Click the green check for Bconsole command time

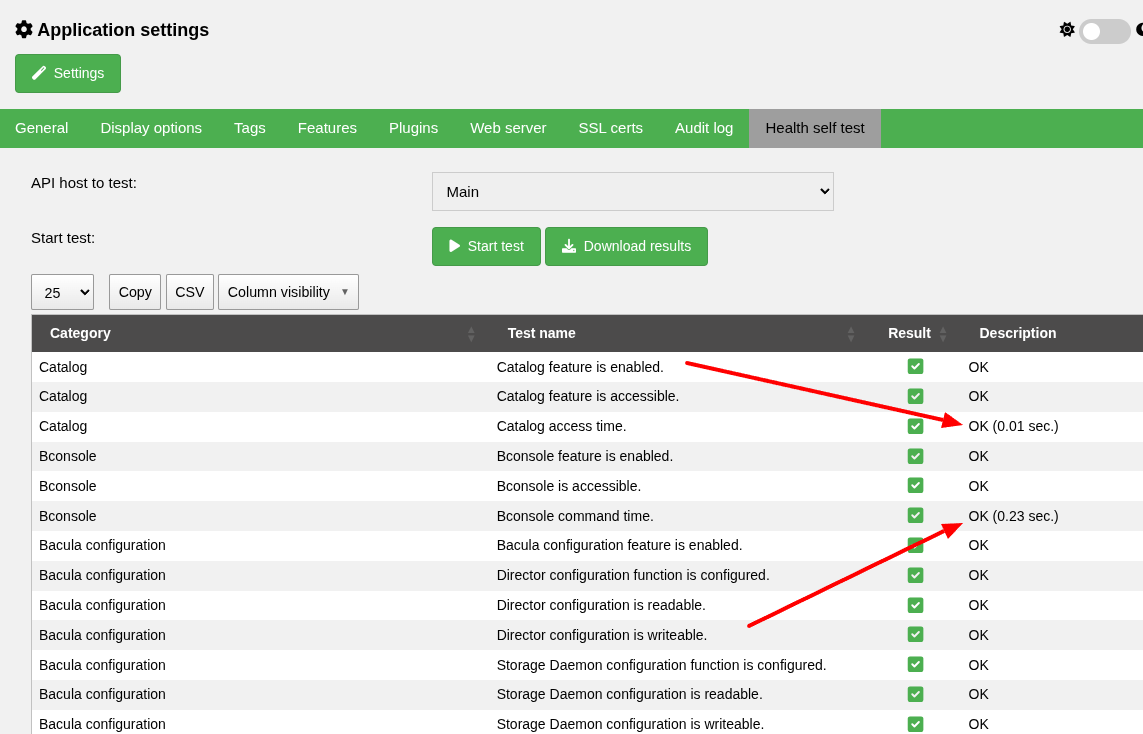coord(916,515)
